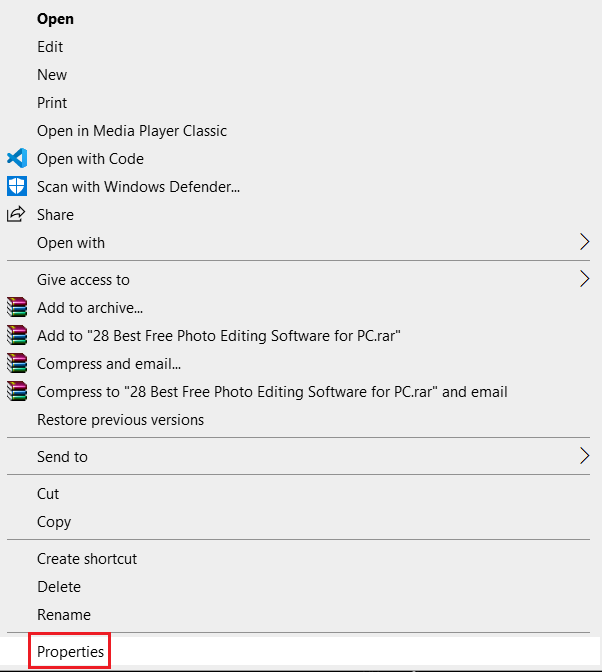This screenshot has width=602, height=672.
Task: Expand the Give access to submenu arrow
Action: point(584,279)
